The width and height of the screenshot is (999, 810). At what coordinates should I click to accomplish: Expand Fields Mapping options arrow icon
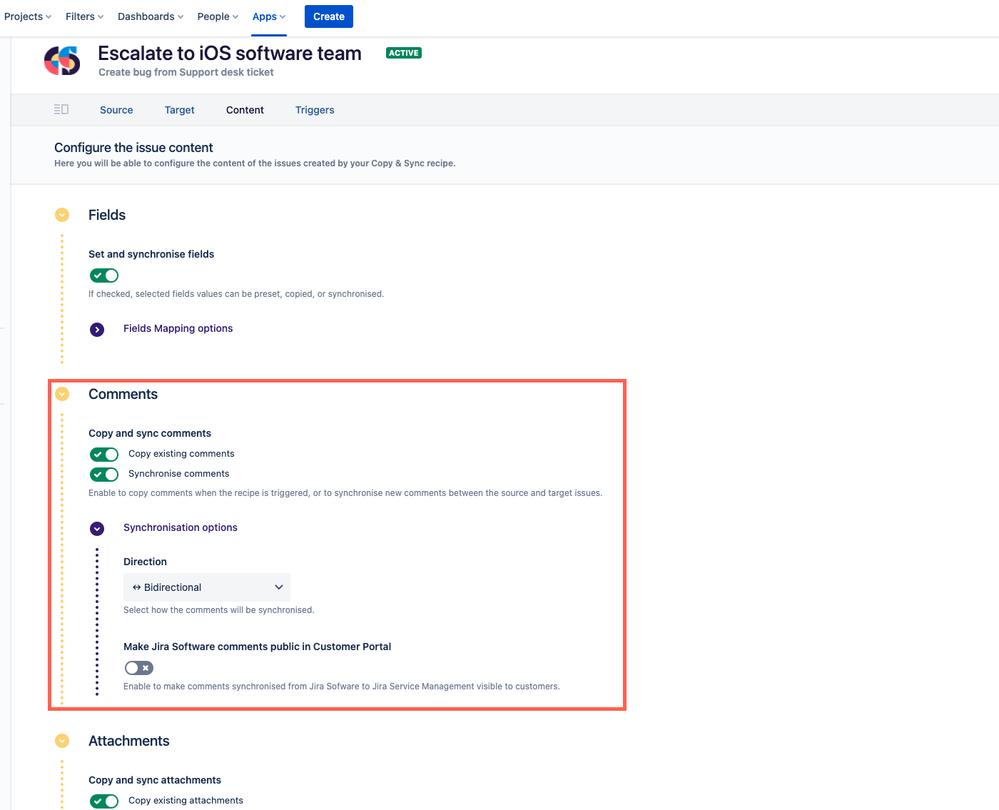(97, 329)
